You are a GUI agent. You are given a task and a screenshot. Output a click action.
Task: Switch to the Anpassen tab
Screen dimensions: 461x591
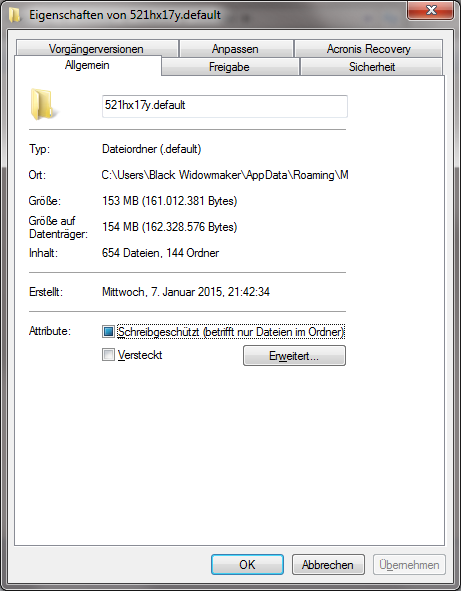(x=236, y=49)
